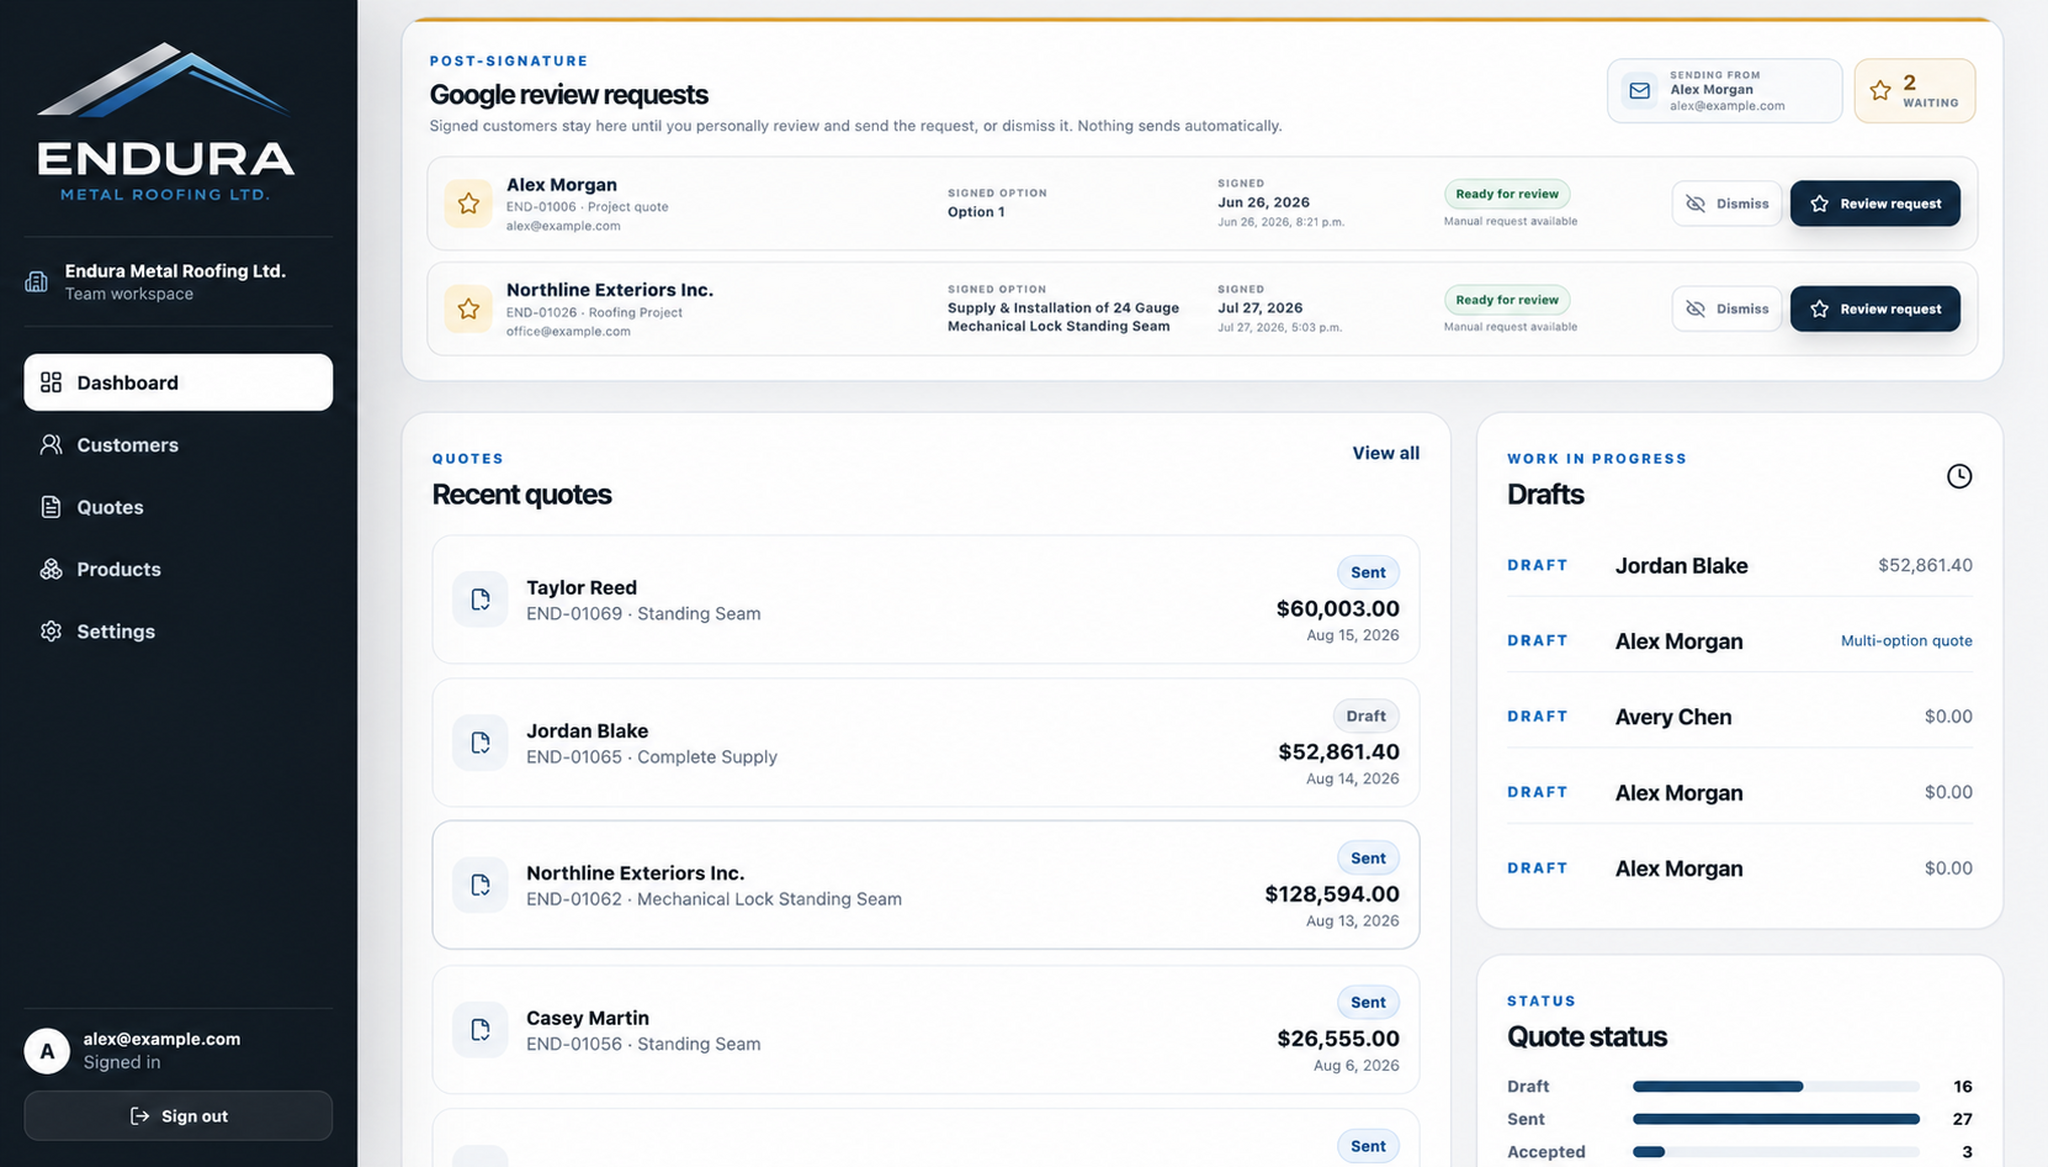Click the Jul 27, 2026 signed date
Viewport: 2048px width, 1167px height.
pyautogui.click(x=1260, y=308)
